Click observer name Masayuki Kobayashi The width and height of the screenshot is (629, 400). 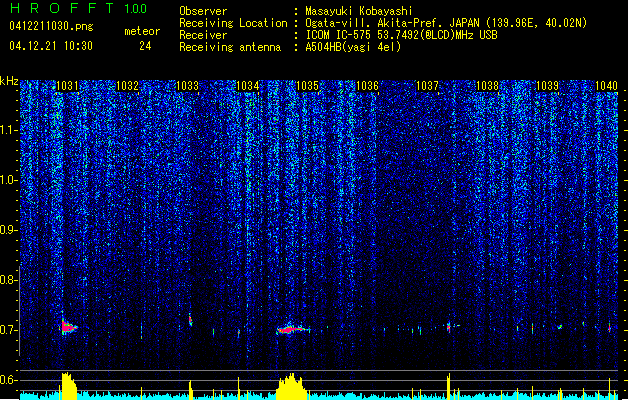coord(359,11)
